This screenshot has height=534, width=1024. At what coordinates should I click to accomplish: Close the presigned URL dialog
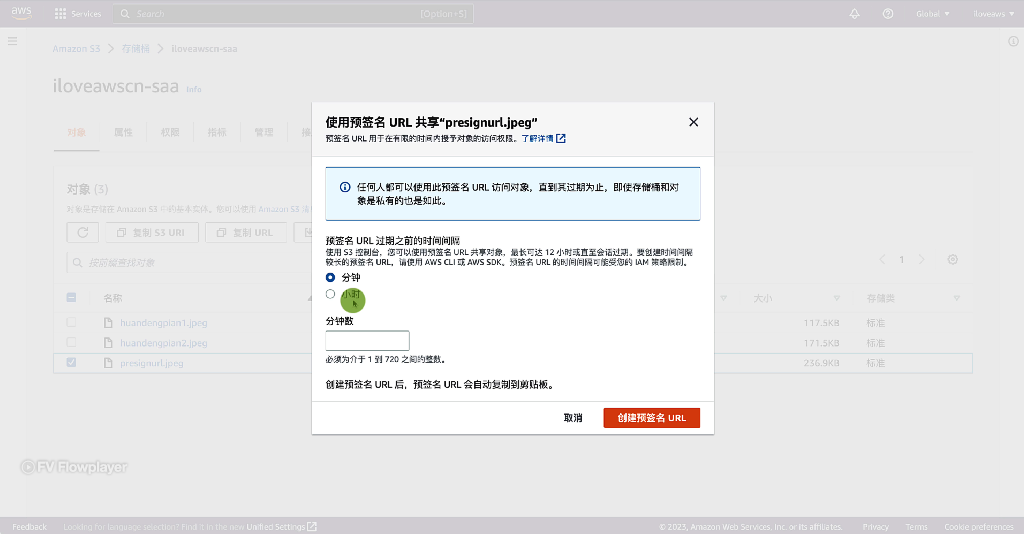pos(694,122)
